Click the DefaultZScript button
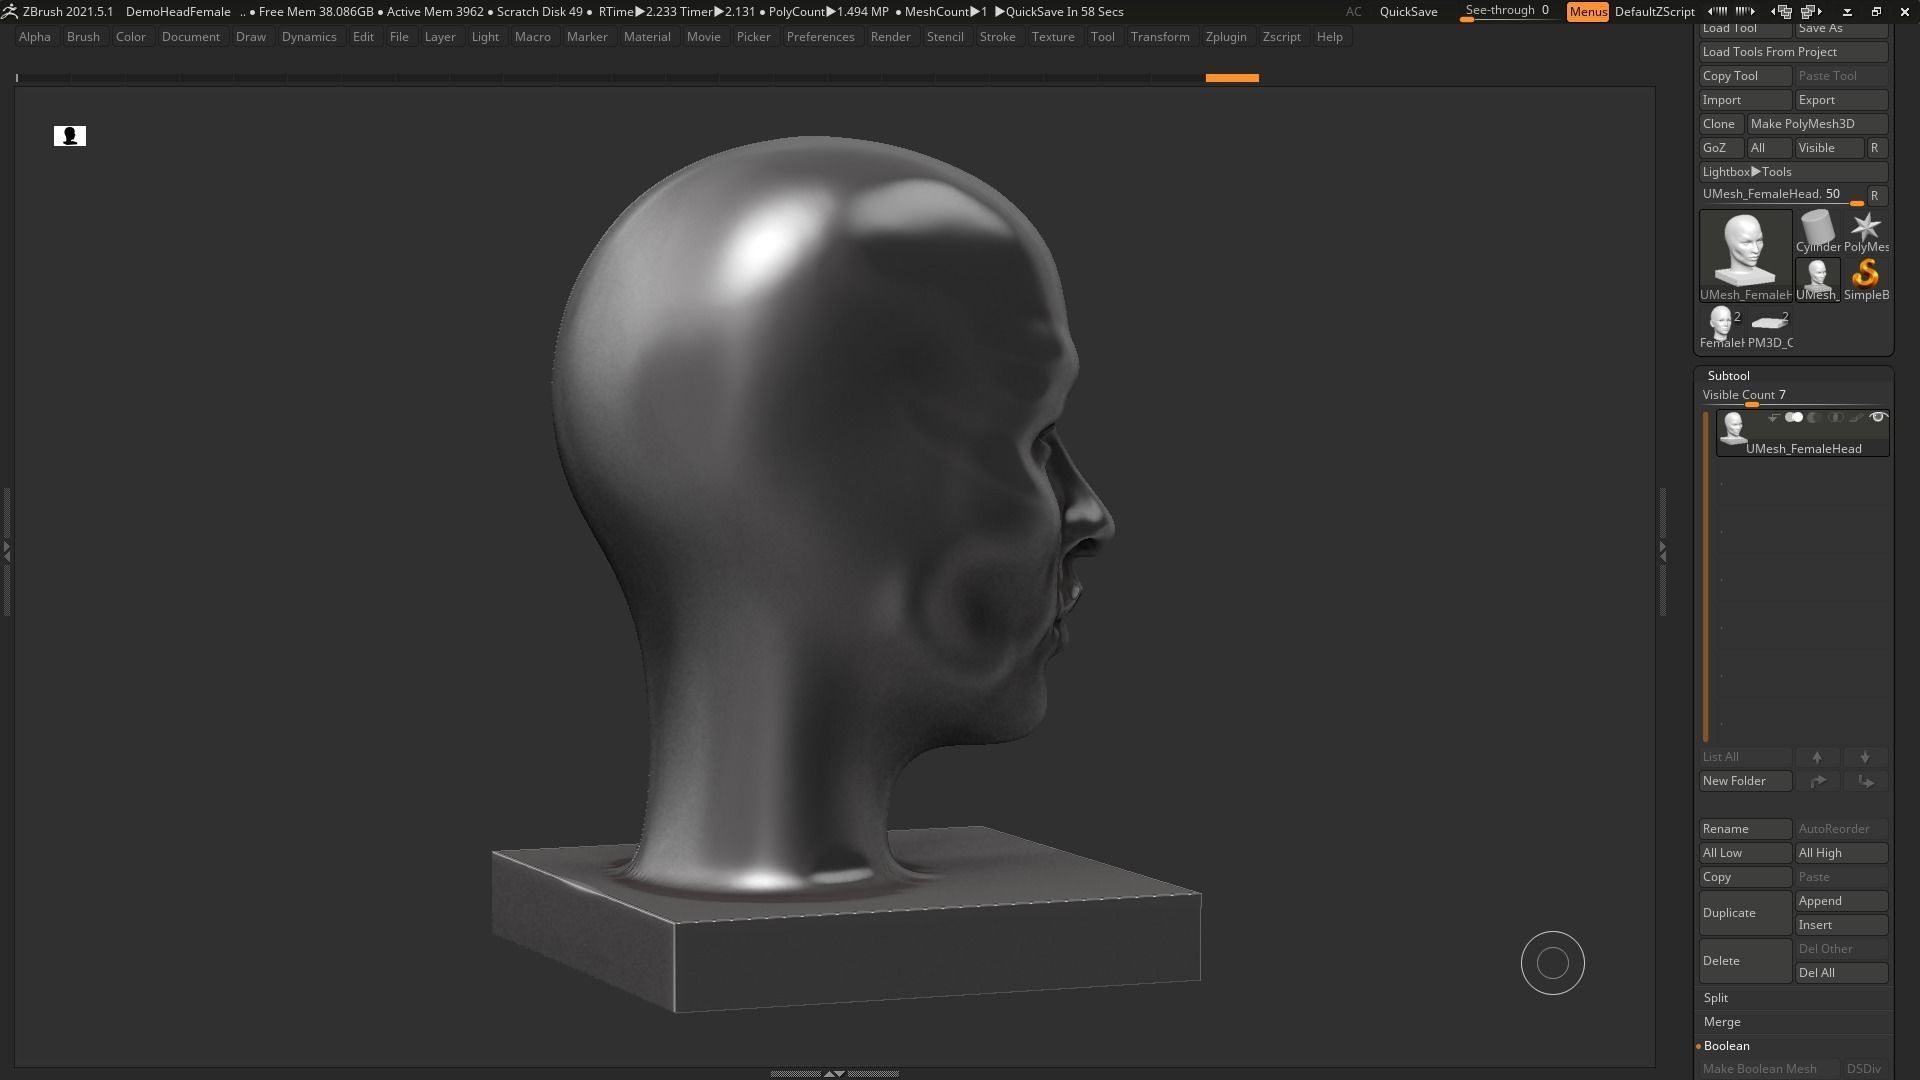The image size is (1920, 1080). pos(1654,11)
